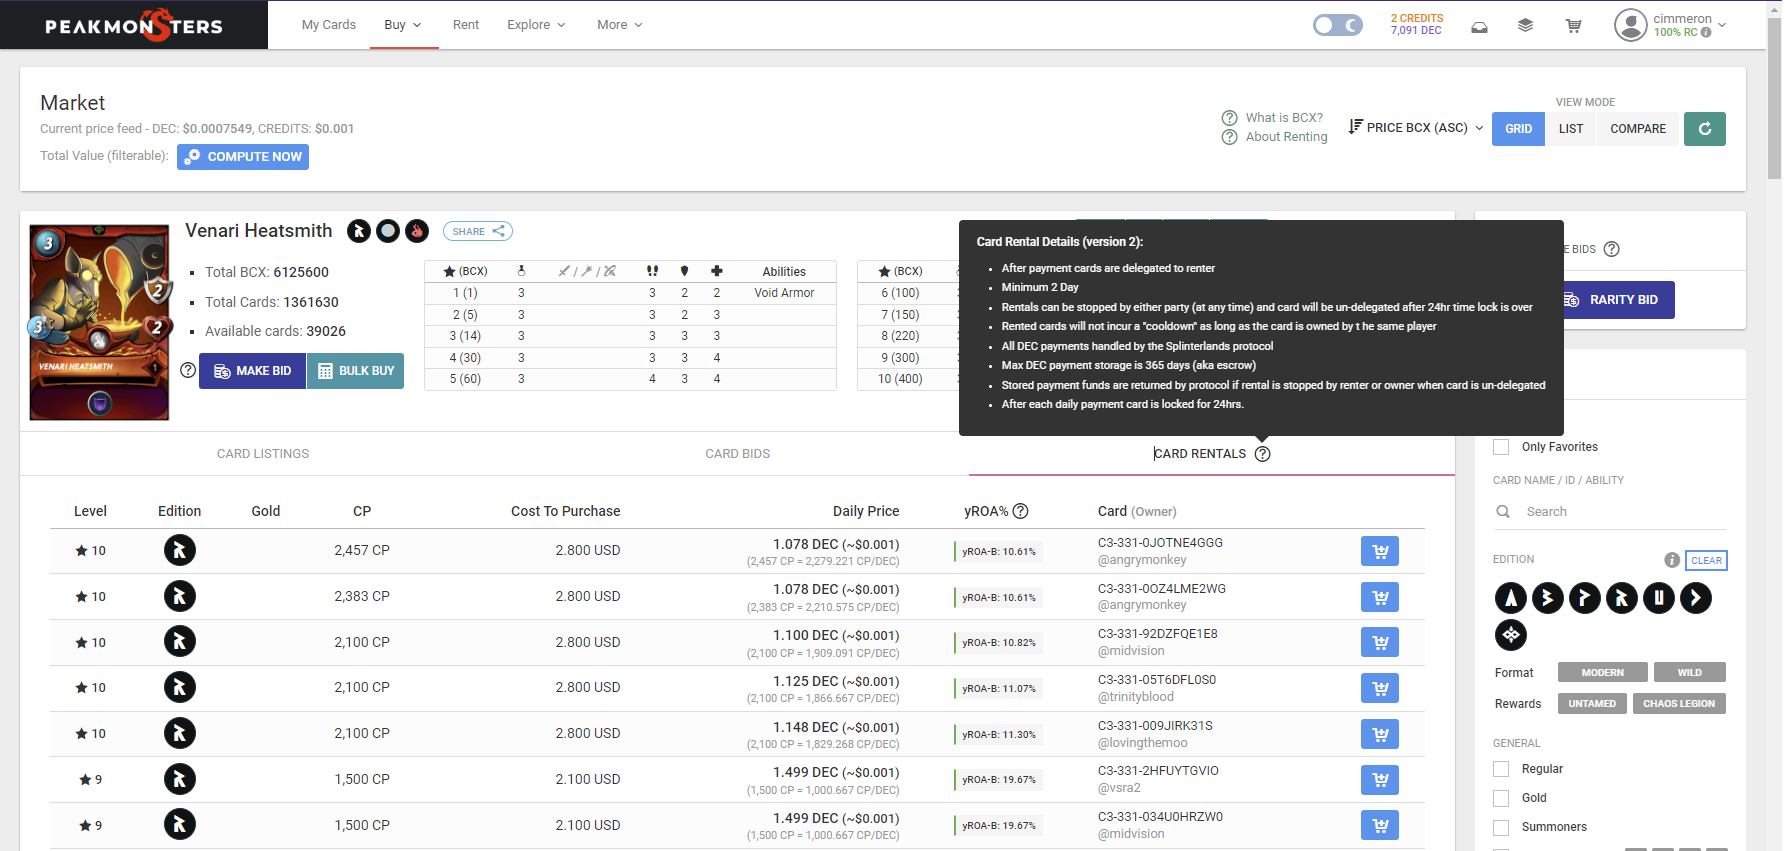Open the inbox tray icon in header
Screen dimensions: 1785x851
[1479, 27]
